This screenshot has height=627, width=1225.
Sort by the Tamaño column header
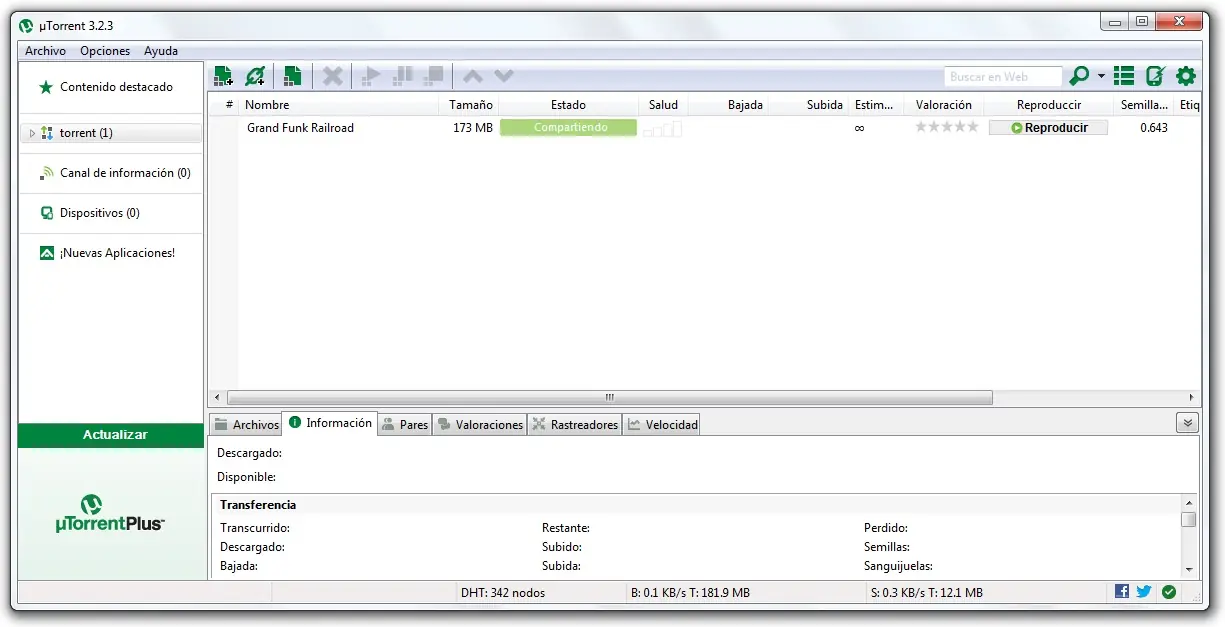click(468, 105)
